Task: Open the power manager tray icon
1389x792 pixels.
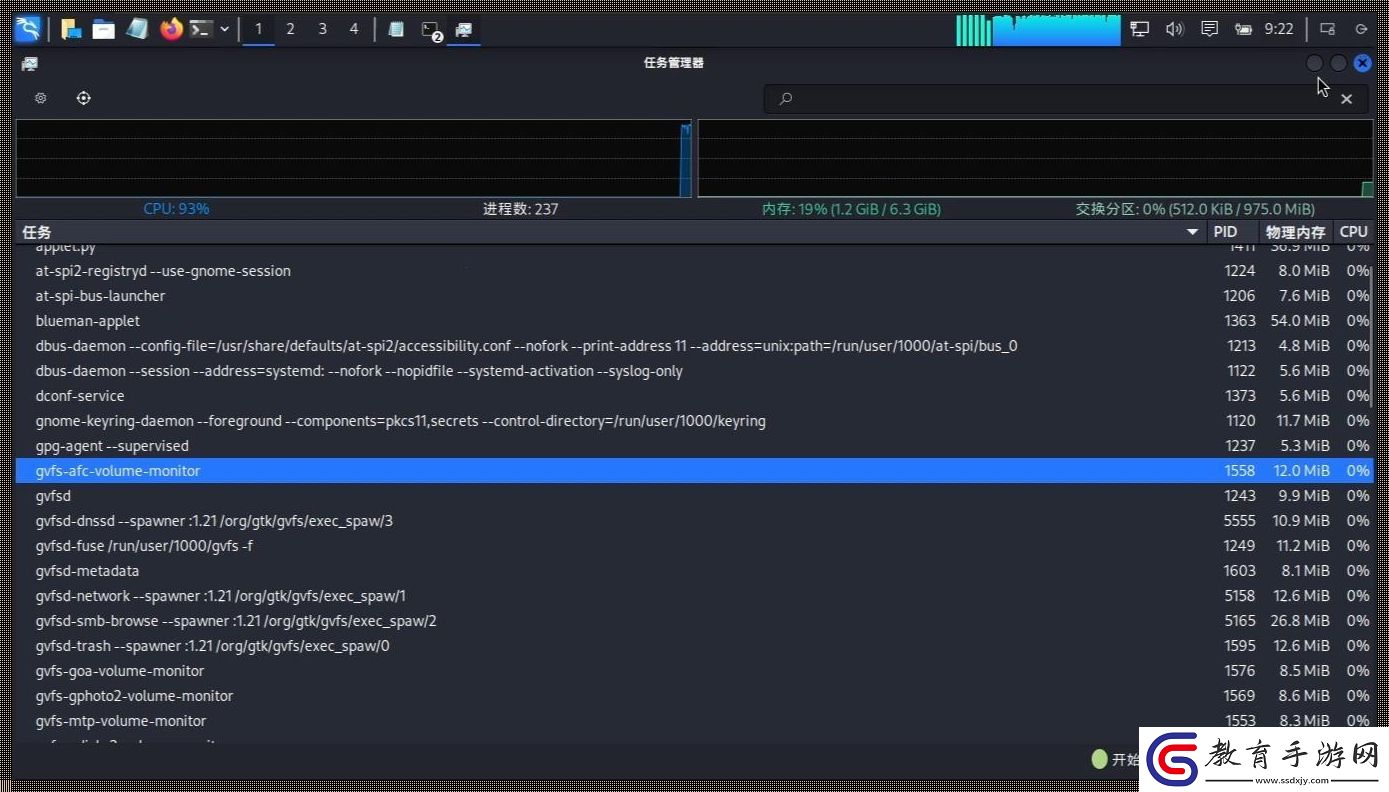Action: tap(1243, 29)
